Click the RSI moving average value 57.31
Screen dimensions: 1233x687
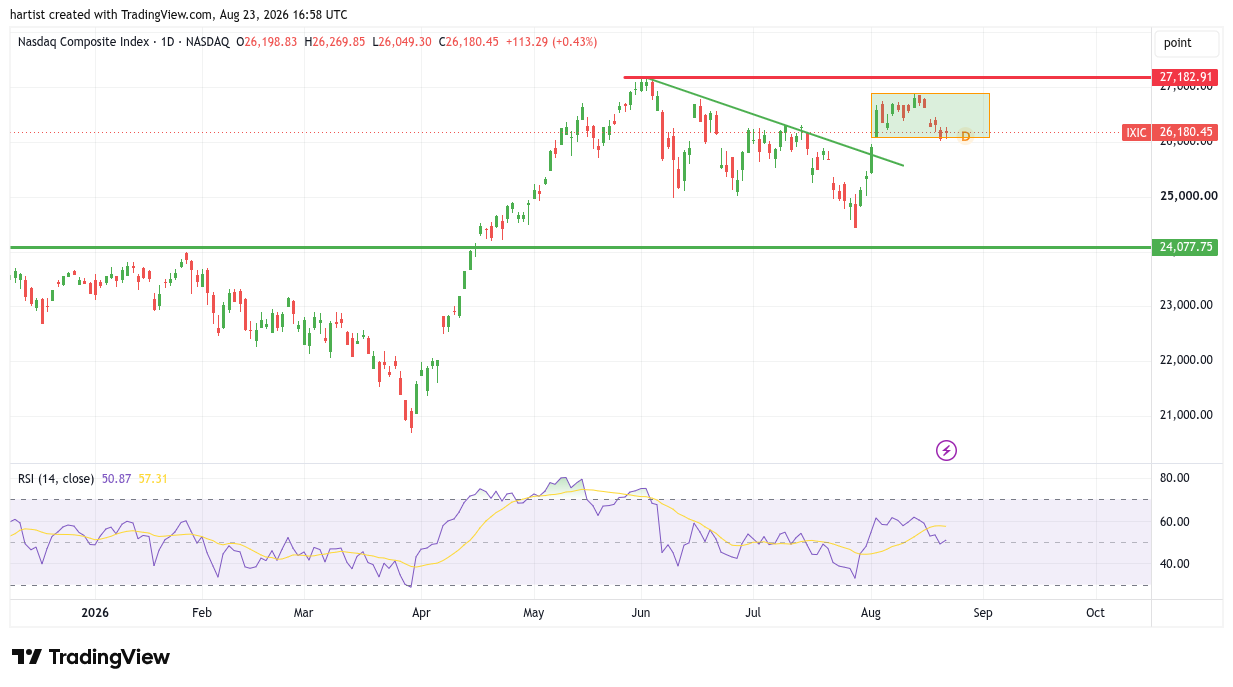[x=153, y=479]
